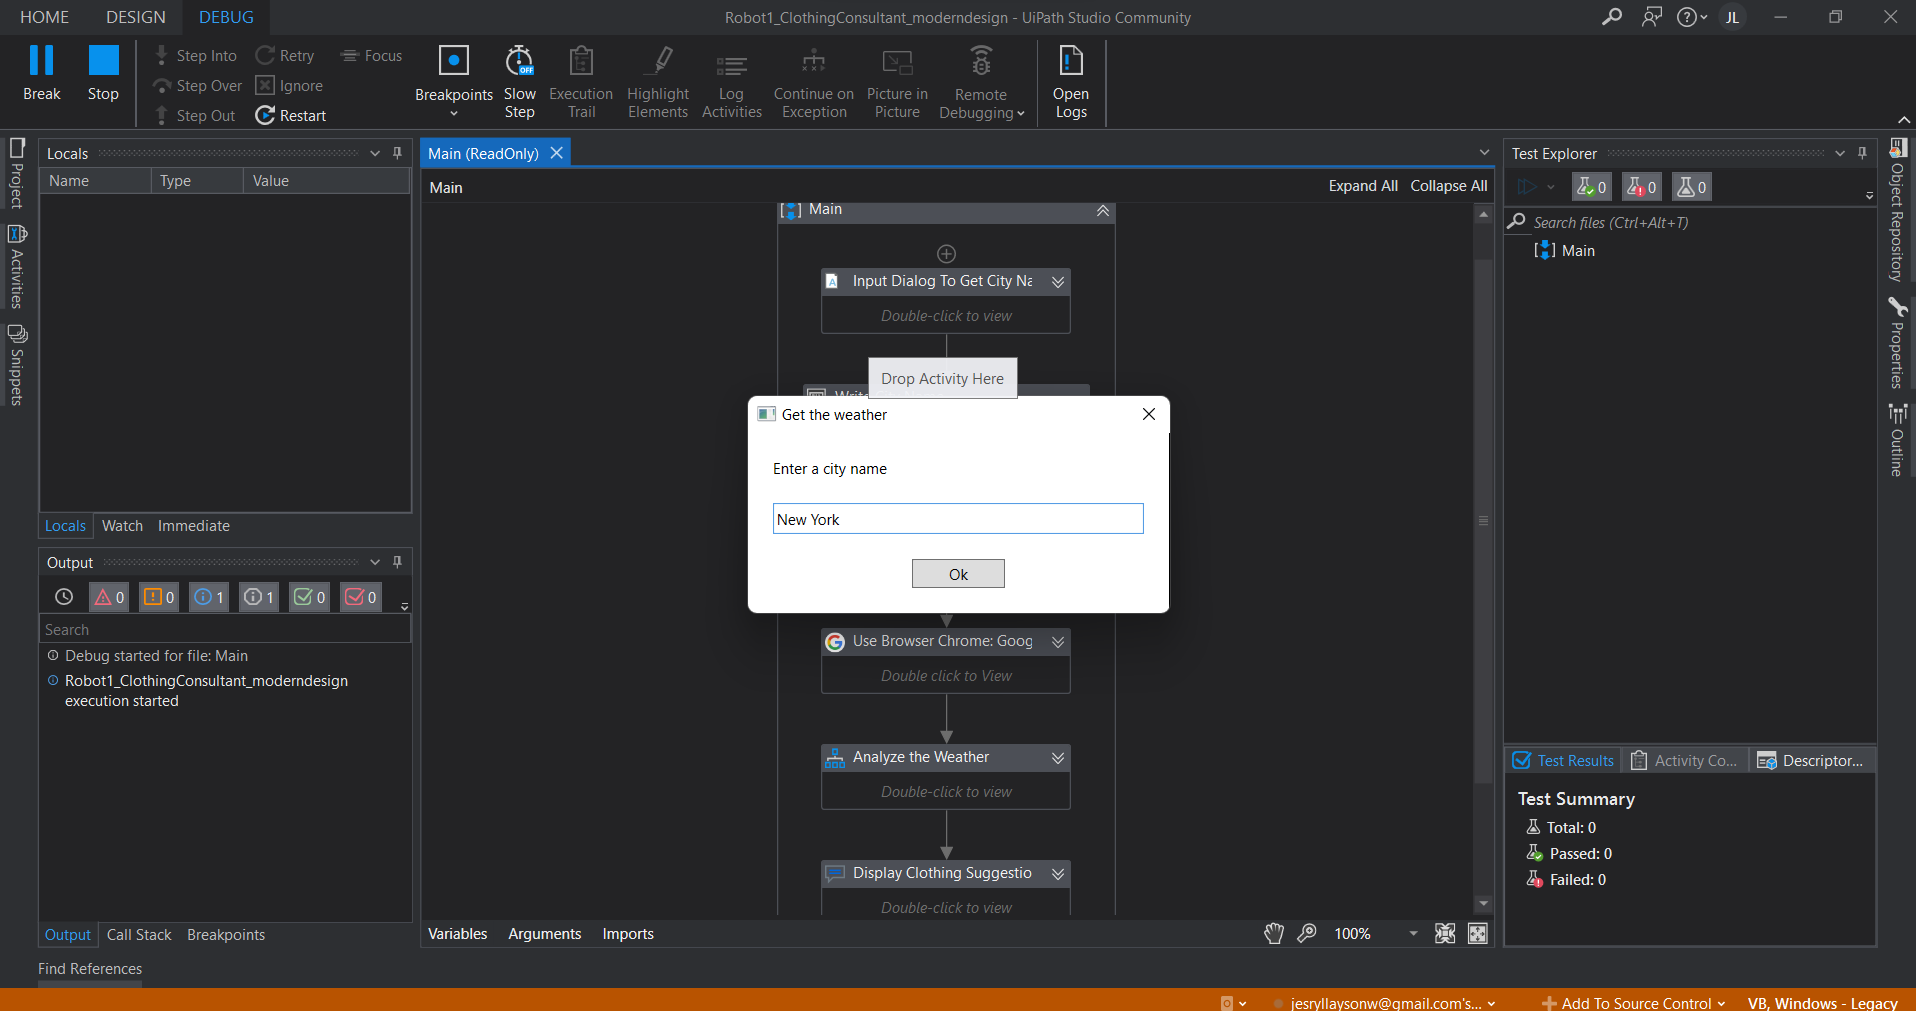Restart the debugging session

[291, 116]
